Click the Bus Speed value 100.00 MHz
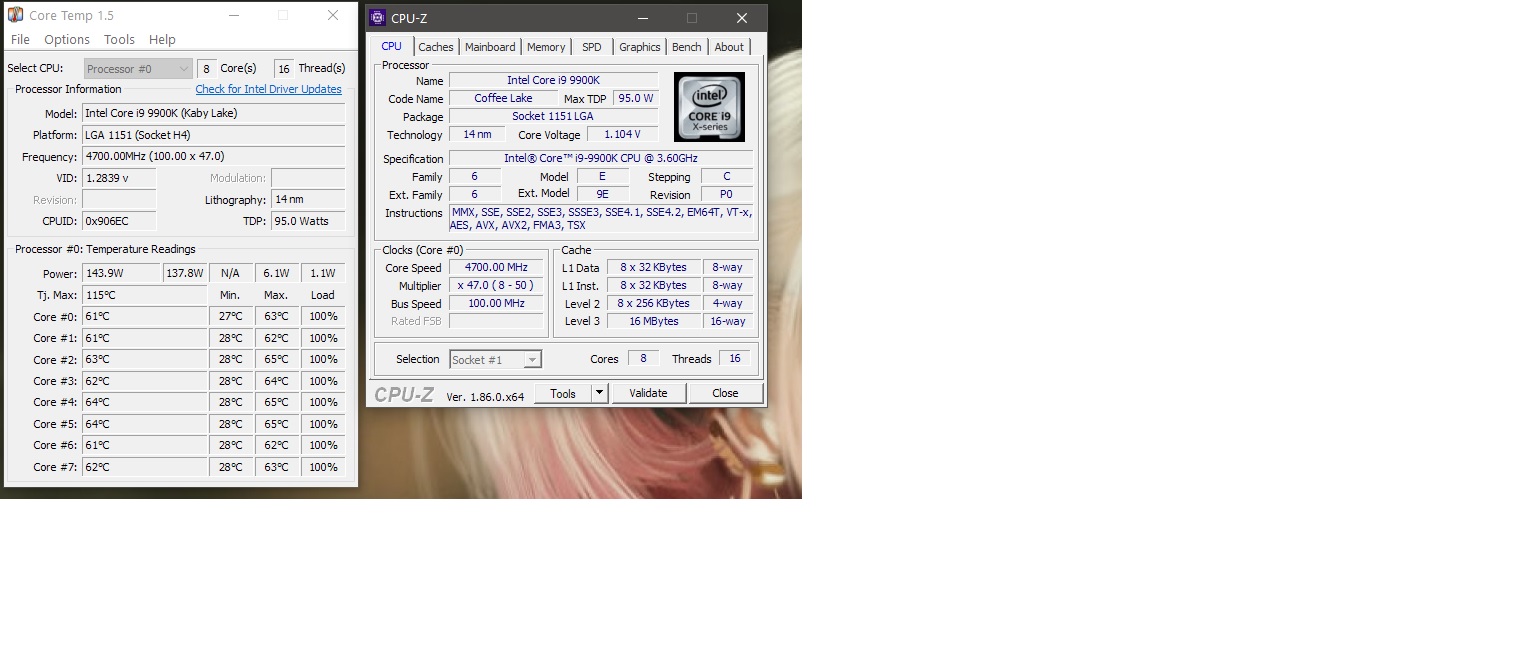Viewport: 1536px width, 648px height. [496, 303]
